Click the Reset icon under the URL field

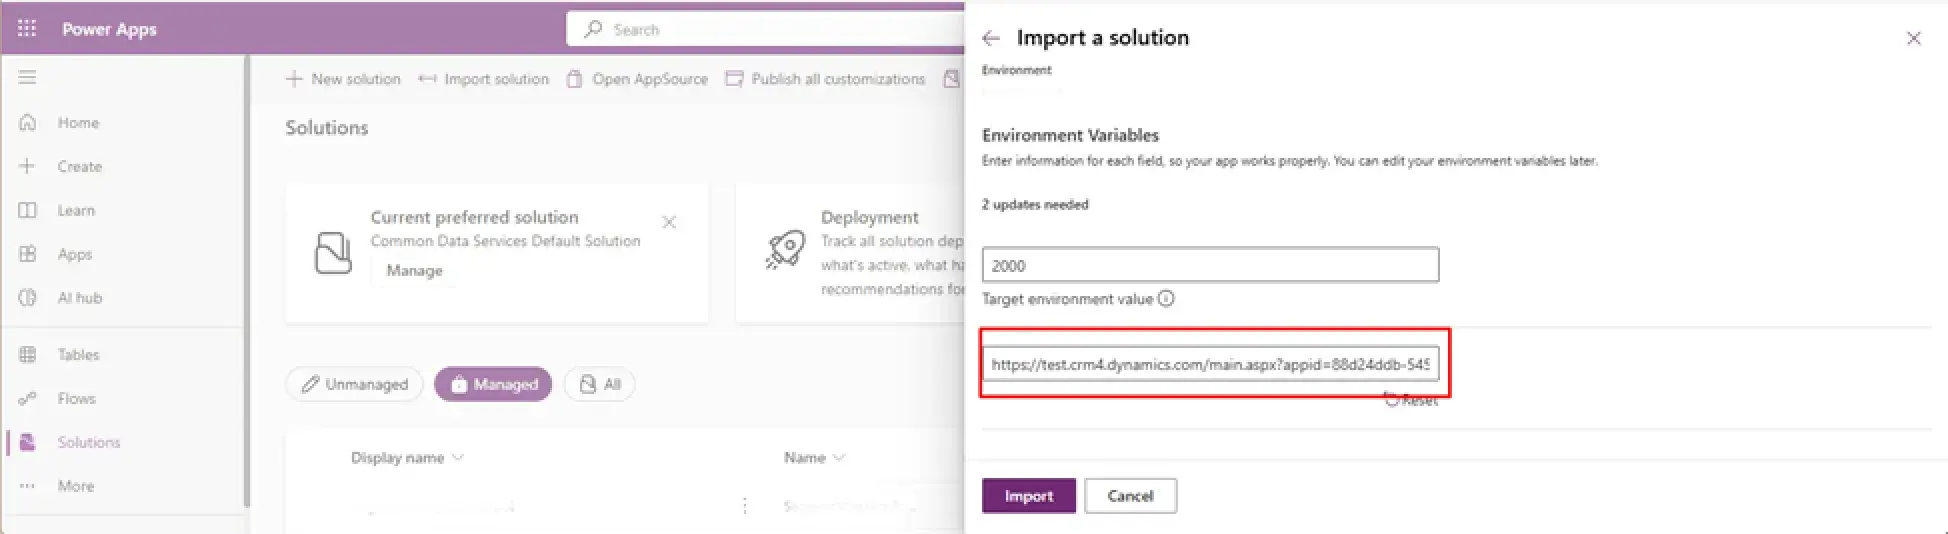(x=1391, y=399)
